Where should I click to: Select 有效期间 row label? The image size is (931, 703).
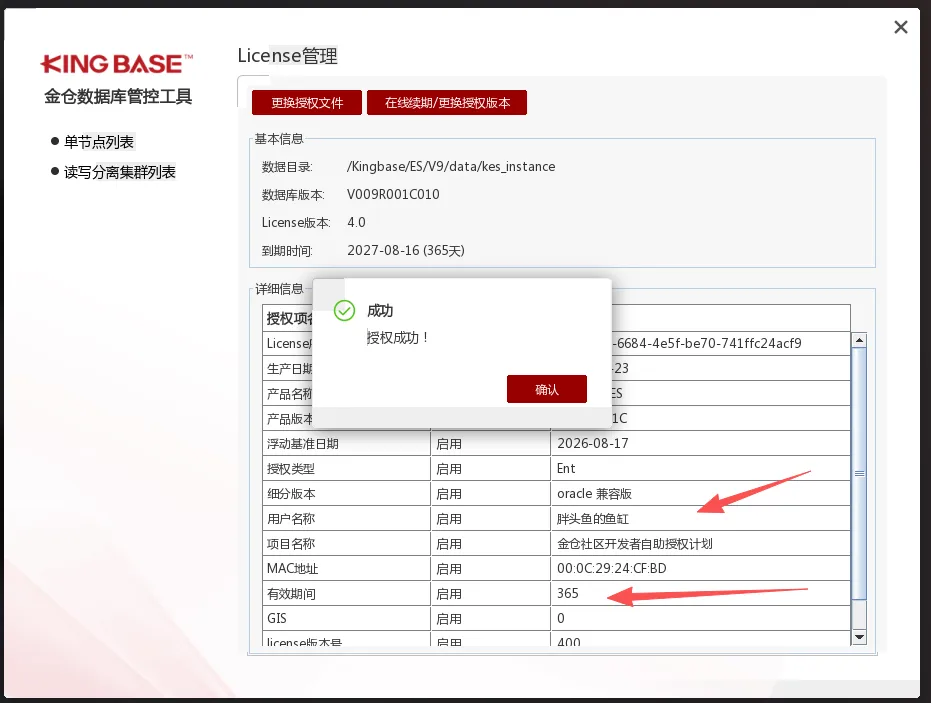[290, 593]
